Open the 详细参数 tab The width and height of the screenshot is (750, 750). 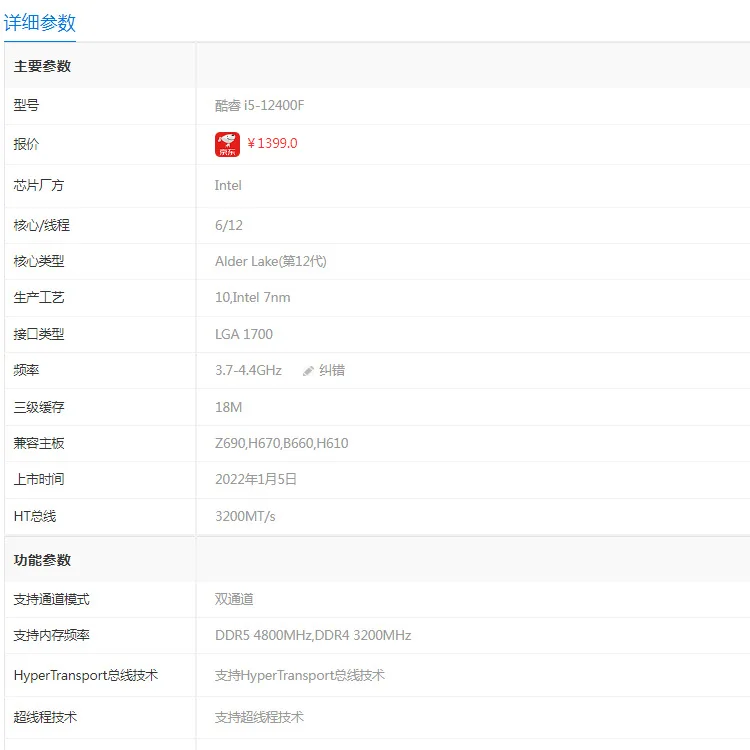click(40, 23)
